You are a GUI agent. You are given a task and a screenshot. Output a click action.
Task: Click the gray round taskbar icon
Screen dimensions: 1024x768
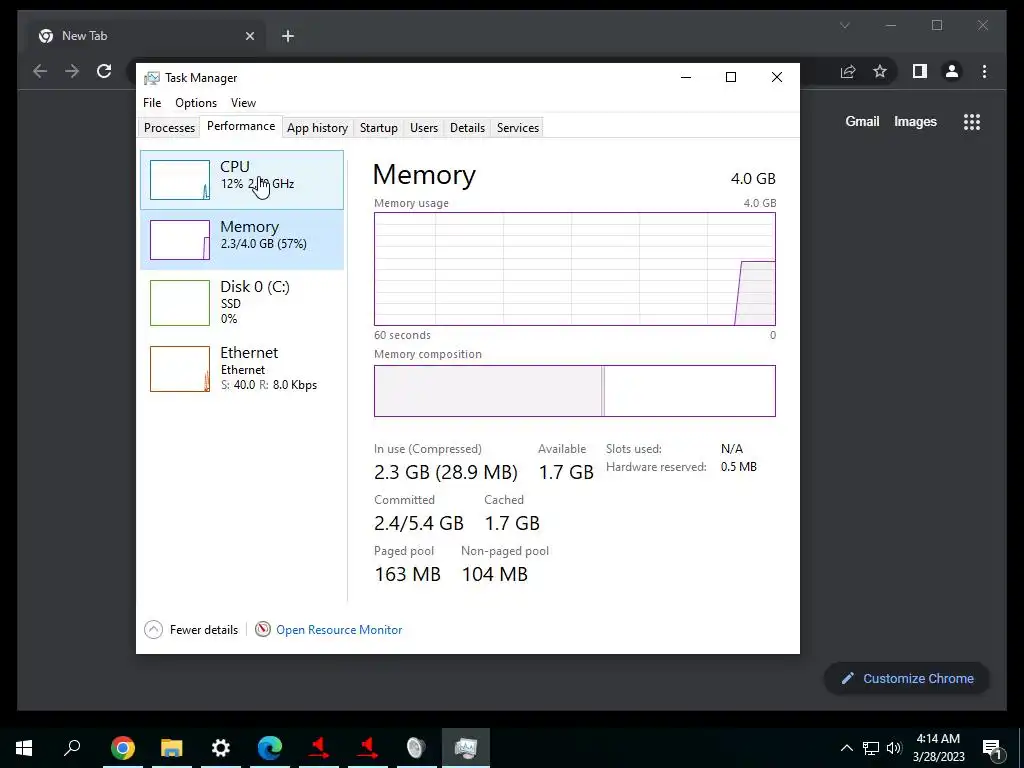coord(416,747)
